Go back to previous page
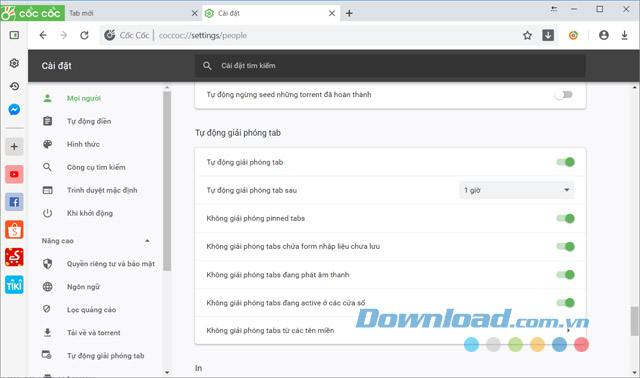This screenshot has width=640, height=378. [43, 36]
